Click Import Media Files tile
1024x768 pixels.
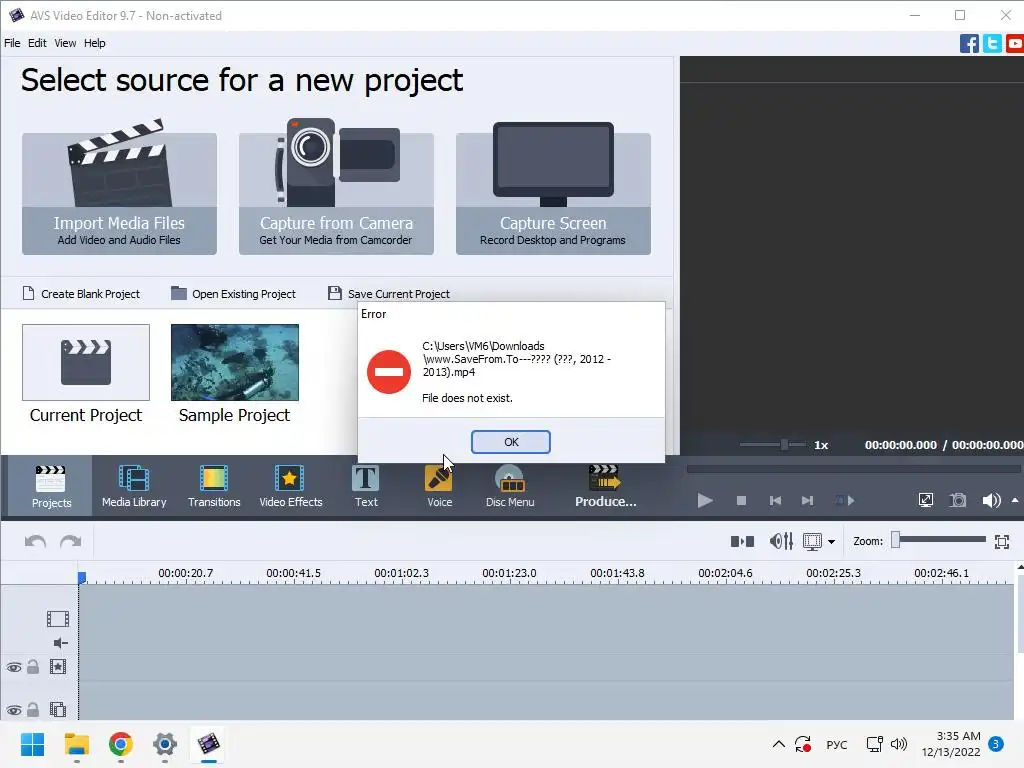[120, 193]
